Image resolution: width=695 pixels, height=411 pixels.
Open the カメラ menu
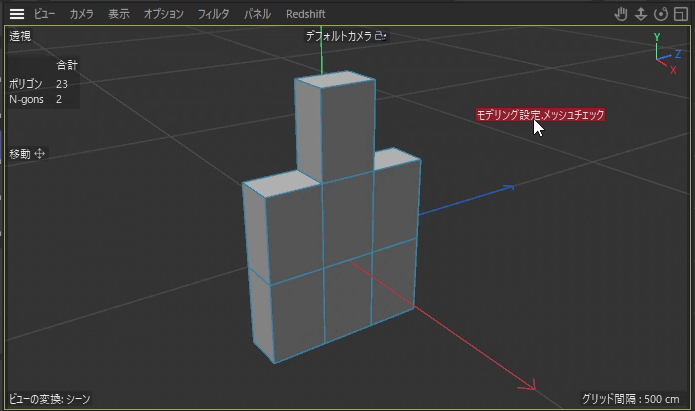coord(82,14)
